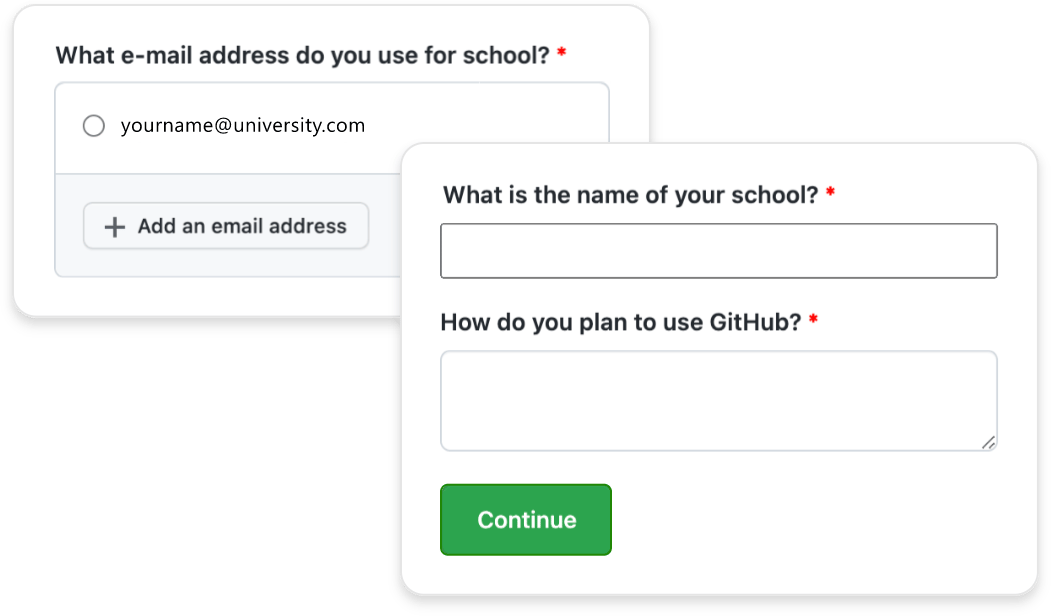Click the yourname@university.com email text
The image size is (1052, 616).
pyautogui.click(x=243, y=126)
